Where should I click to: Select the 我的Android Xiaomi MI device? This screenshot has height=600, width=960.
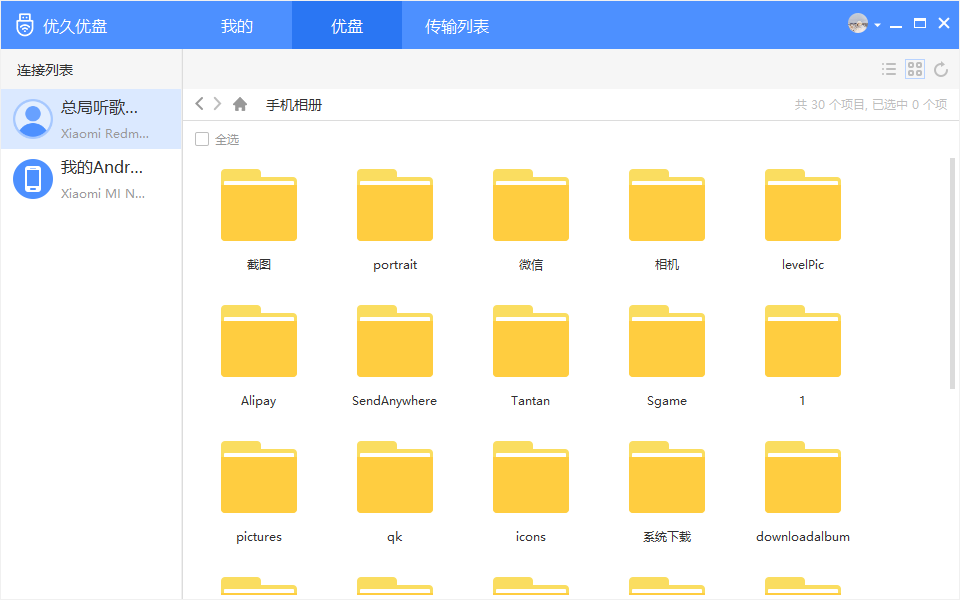coord(90,179)
